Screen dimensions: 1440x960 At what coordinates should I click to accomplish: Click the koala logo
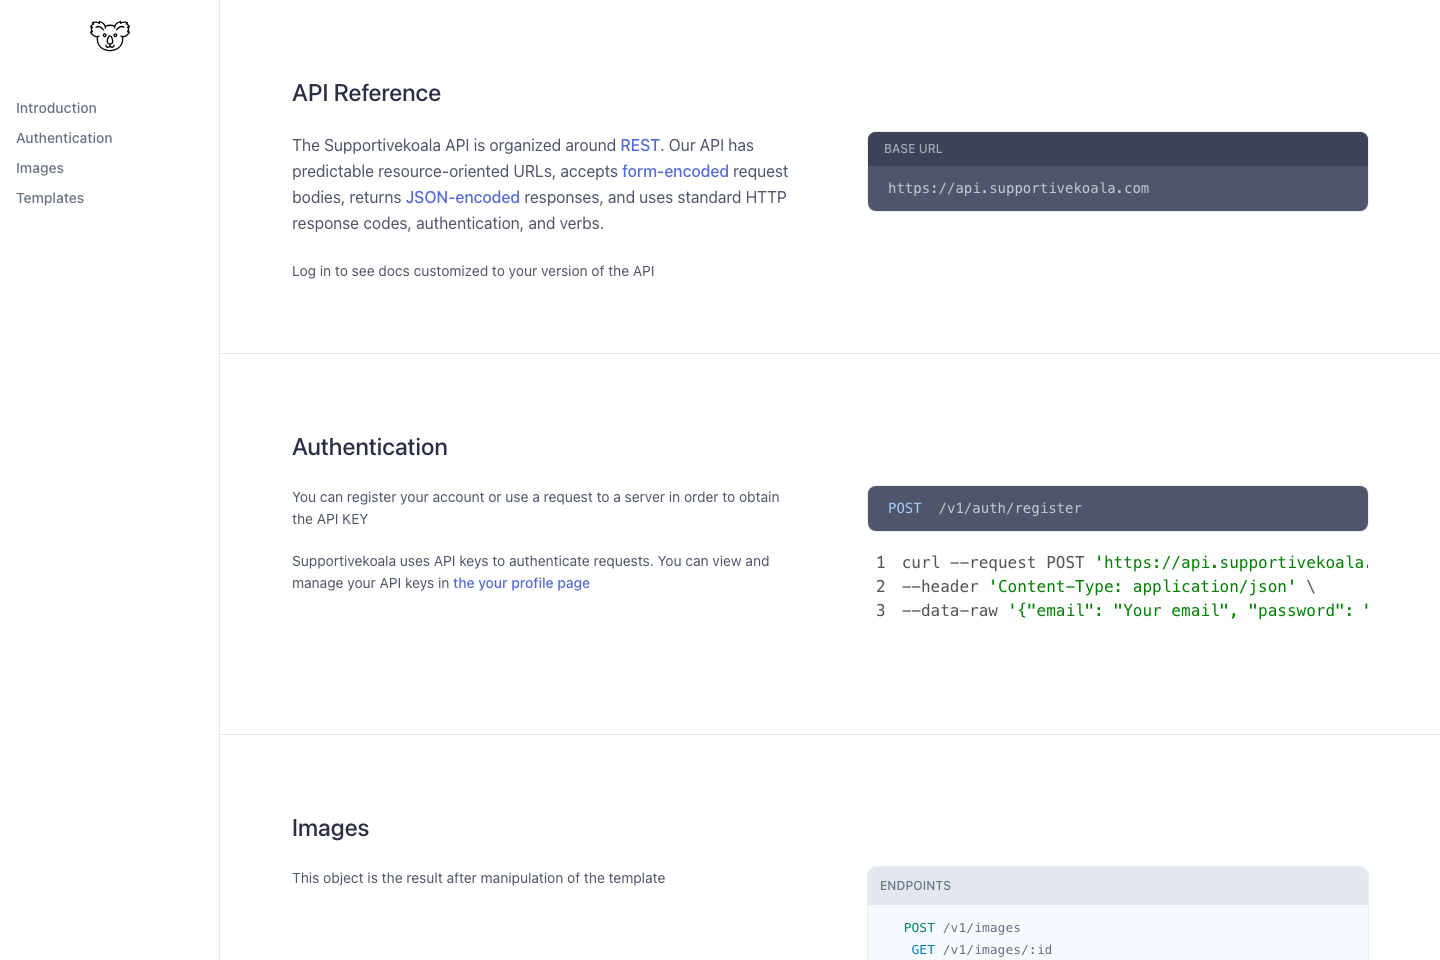(109, 36)
